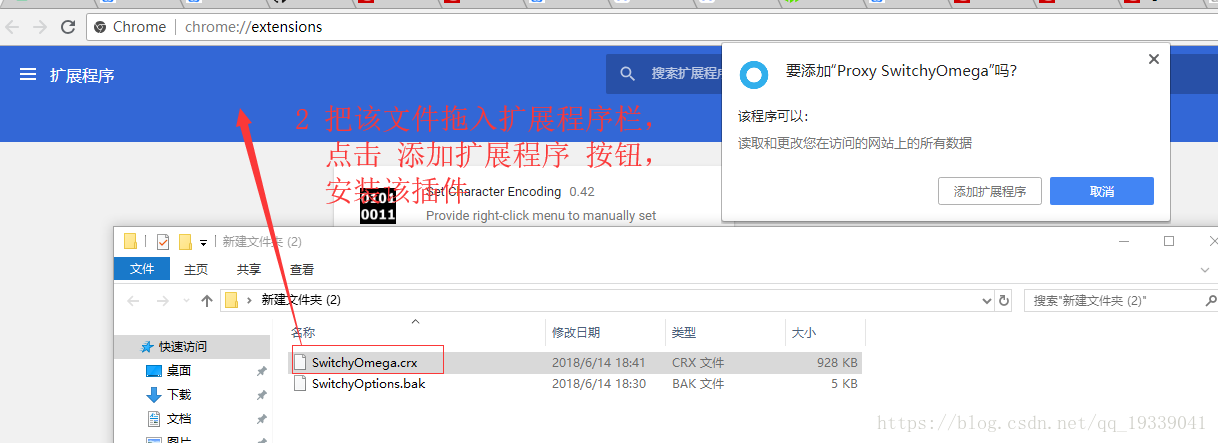This screenshot has height=443, width=1218.
Task: Click the Quick access star icon
Action: [x=147, y=347]
